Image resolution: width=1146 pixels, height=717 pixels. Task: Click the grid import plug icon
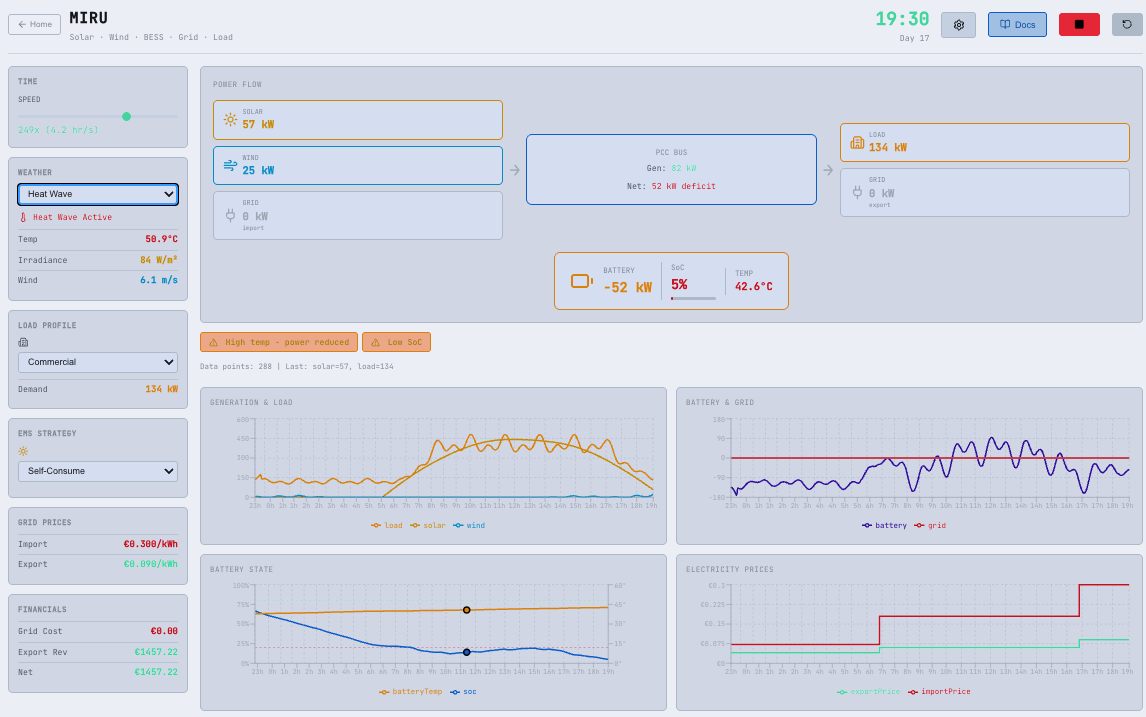(x=230, y=215)
